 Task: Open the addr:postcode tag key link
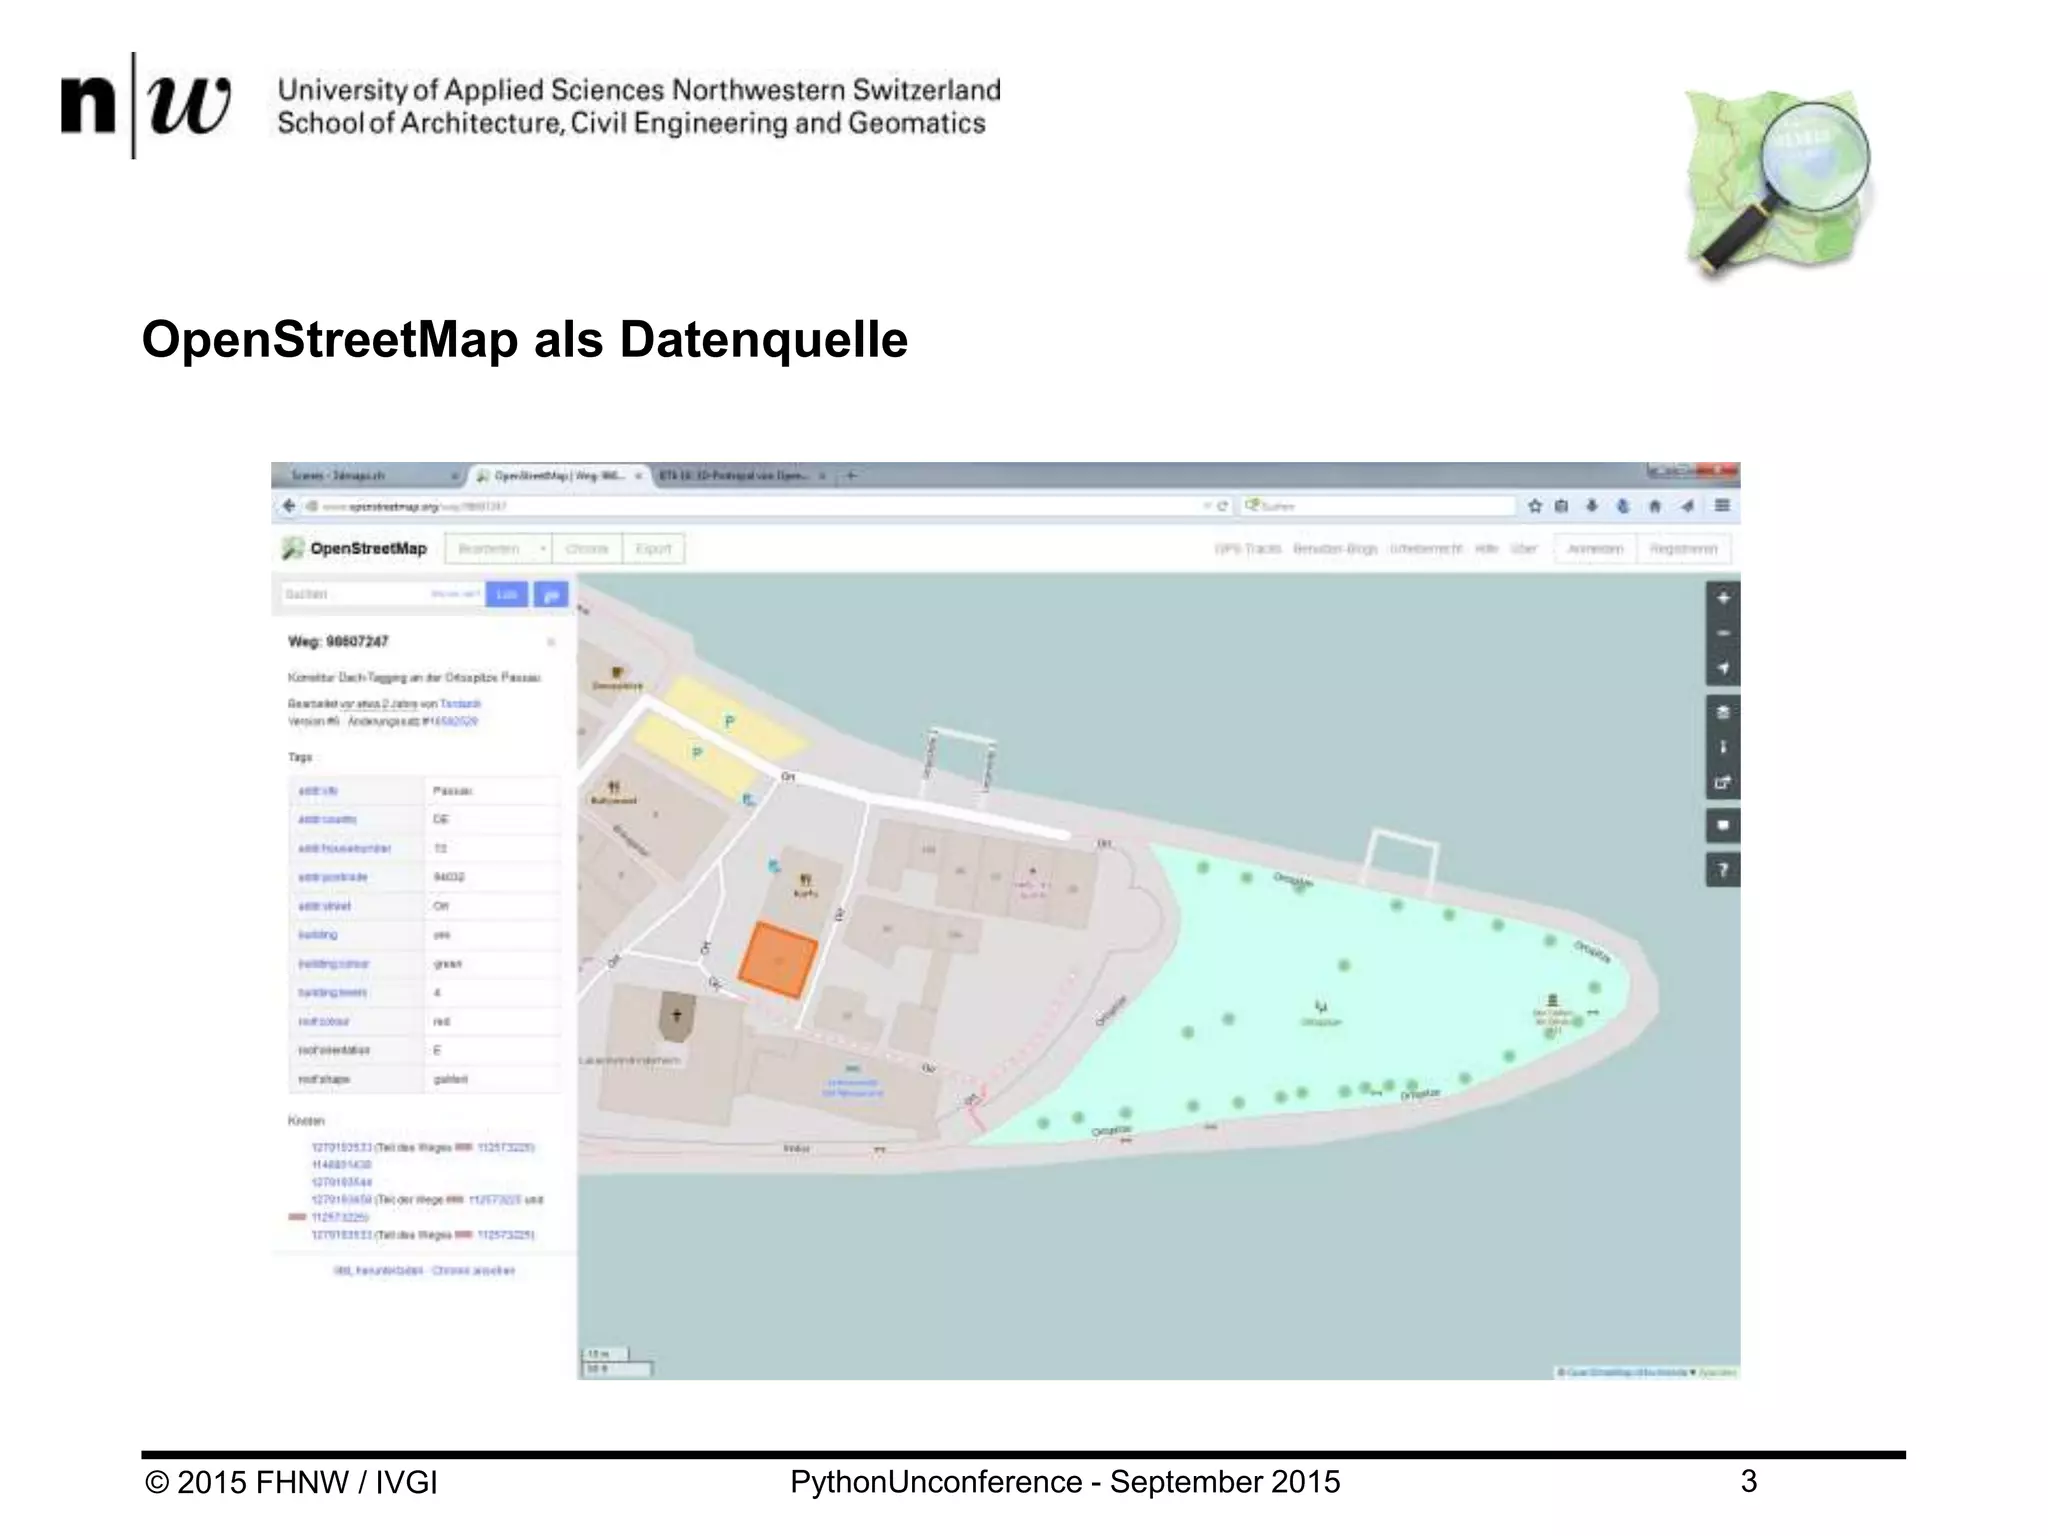pos(333,877)
